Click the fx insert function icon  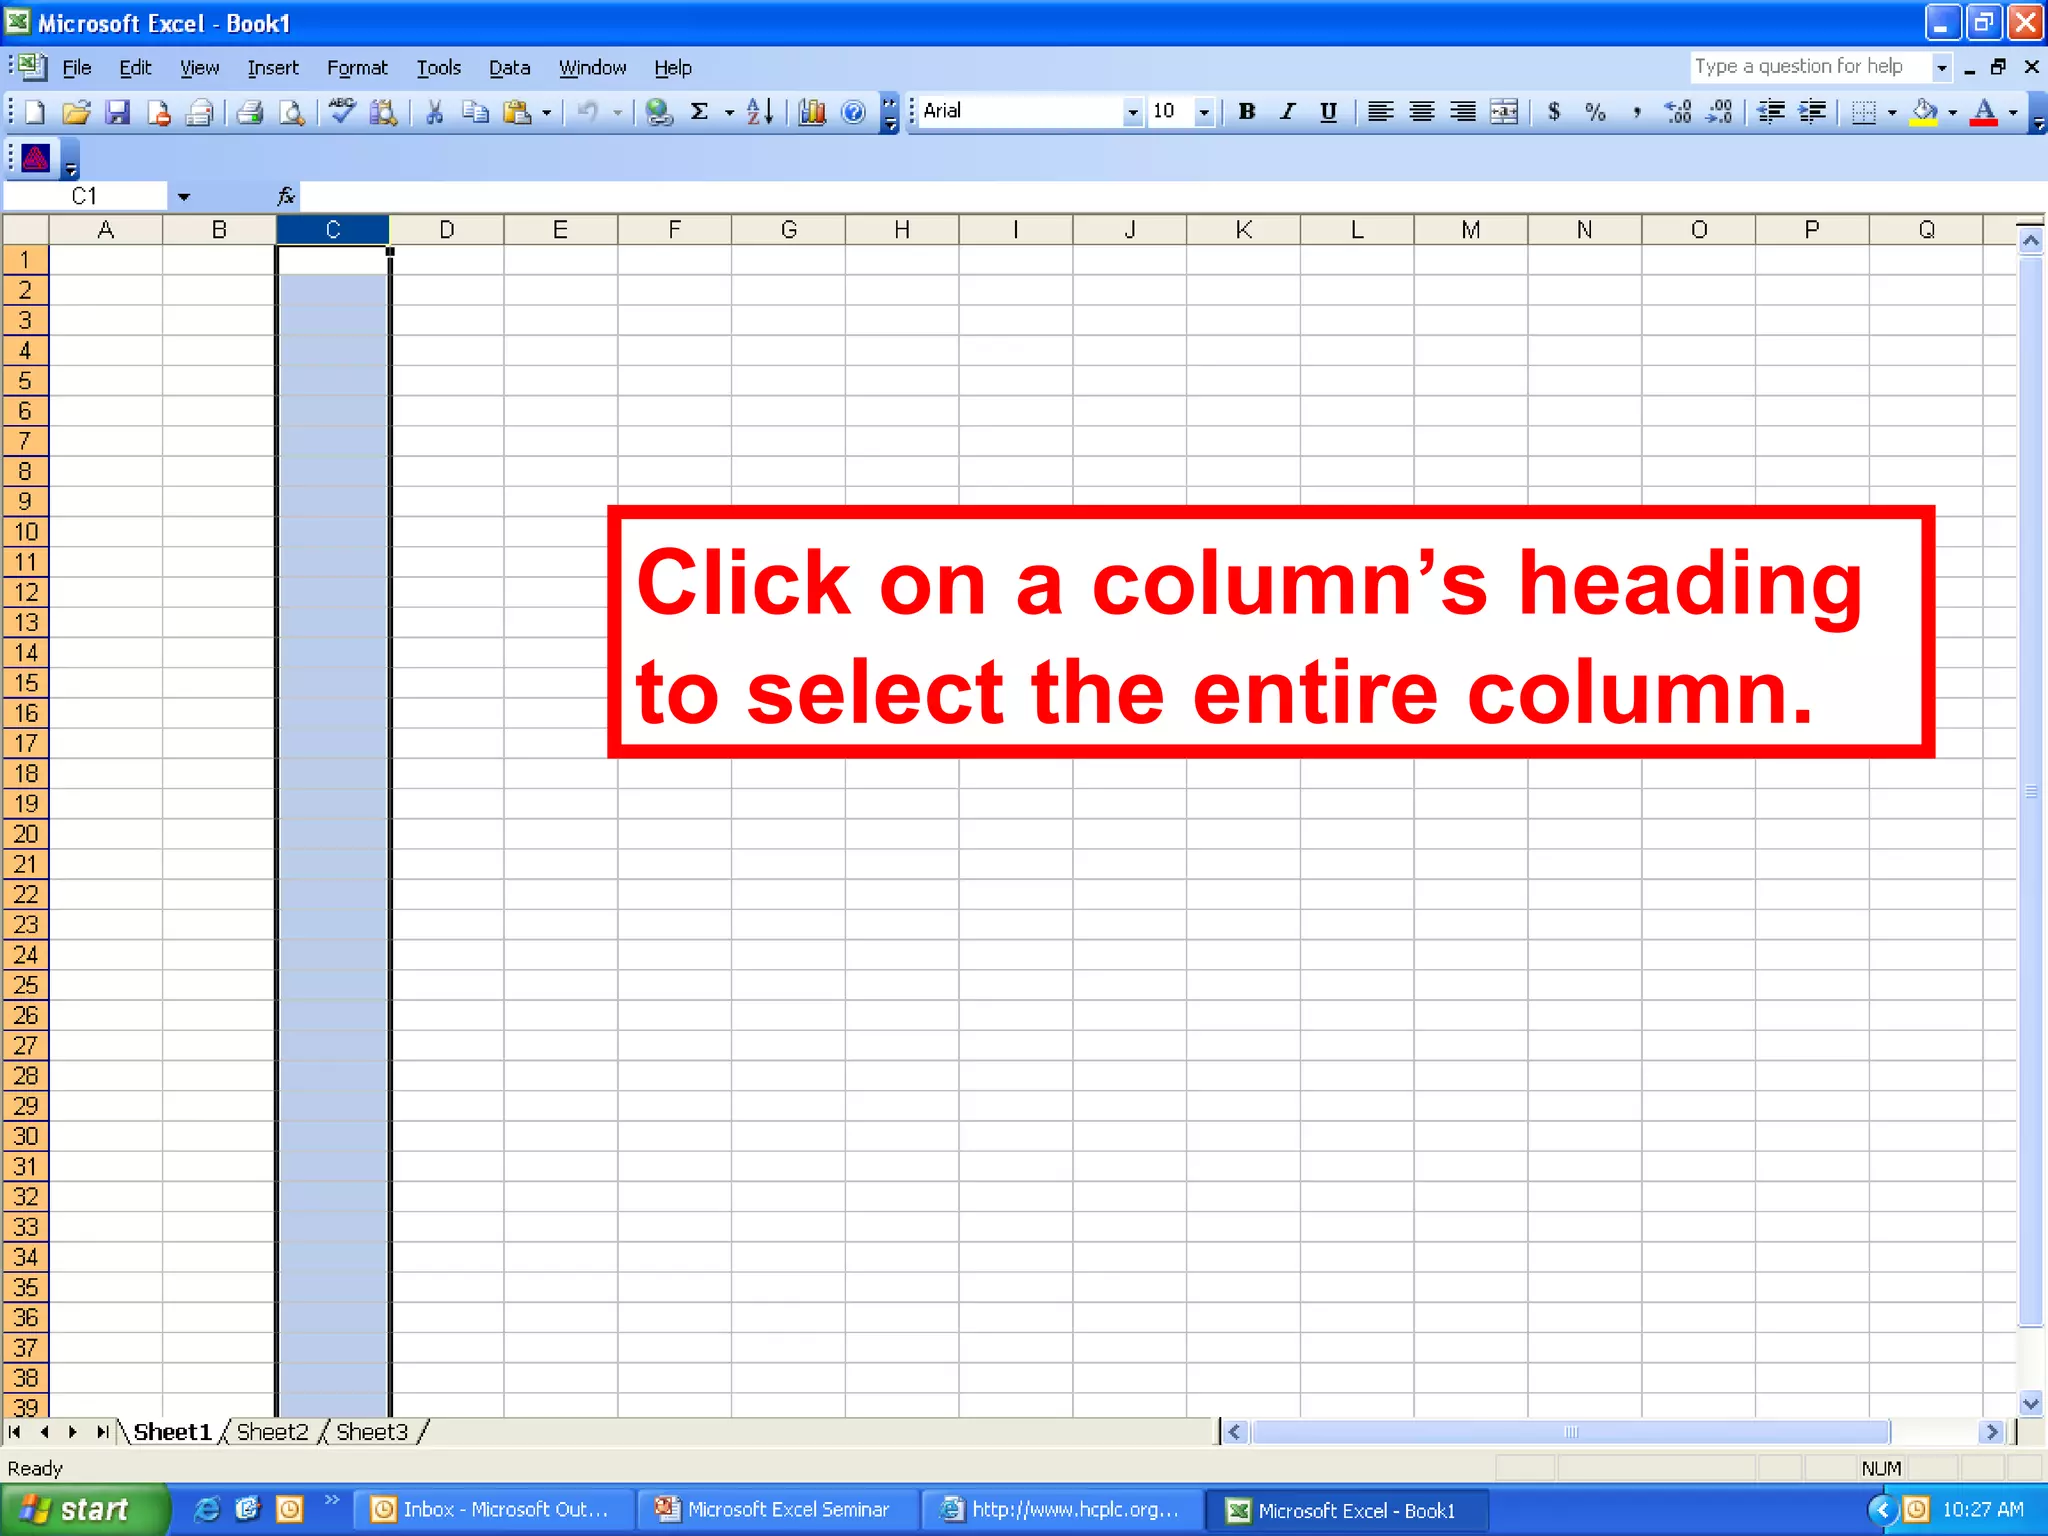click(x=286, y=196)
